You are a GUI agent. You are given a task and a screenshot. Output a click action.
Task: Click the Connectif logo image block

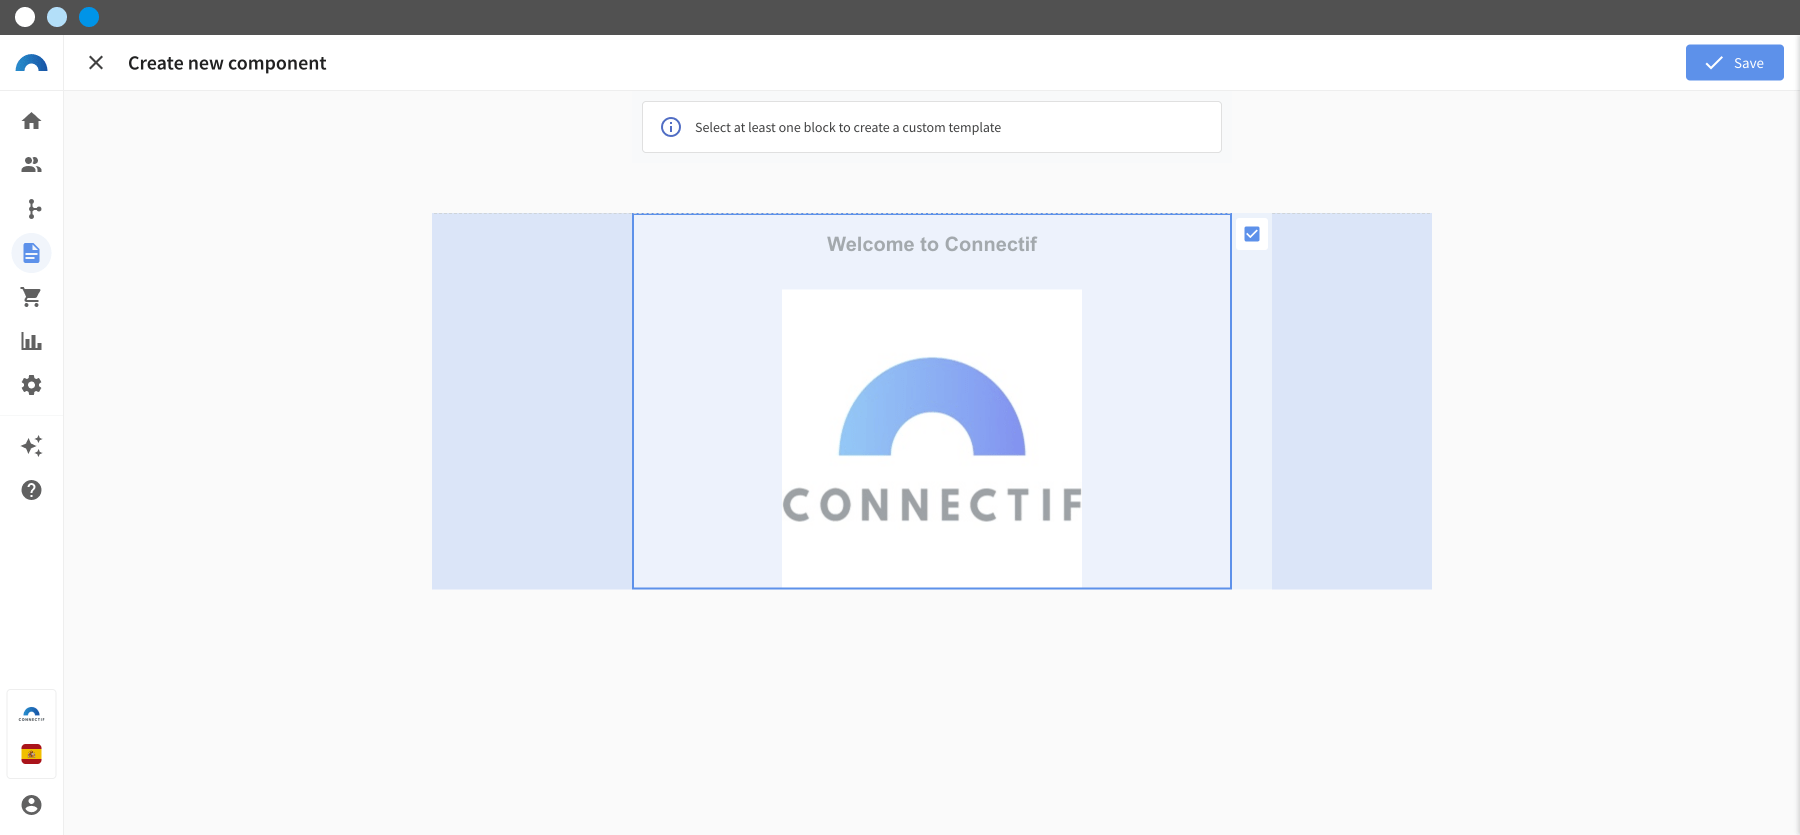tap(932, 438)
